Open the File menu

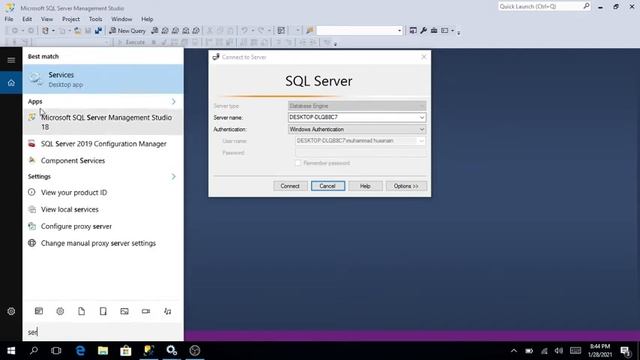click(x=9, y=19)
